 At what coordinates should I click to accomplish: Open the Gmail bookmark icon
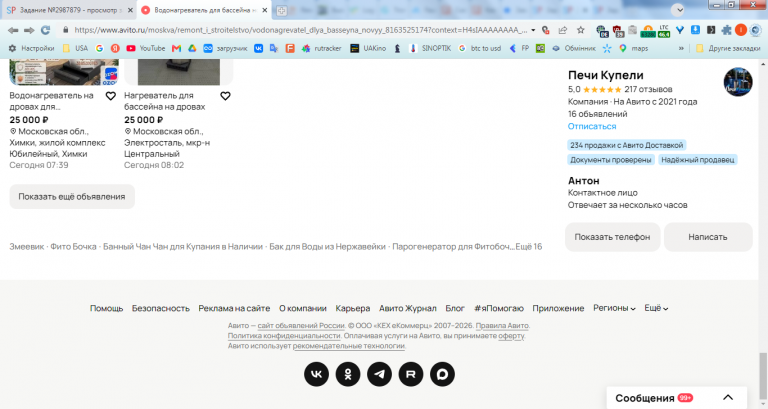pos(176,48)
